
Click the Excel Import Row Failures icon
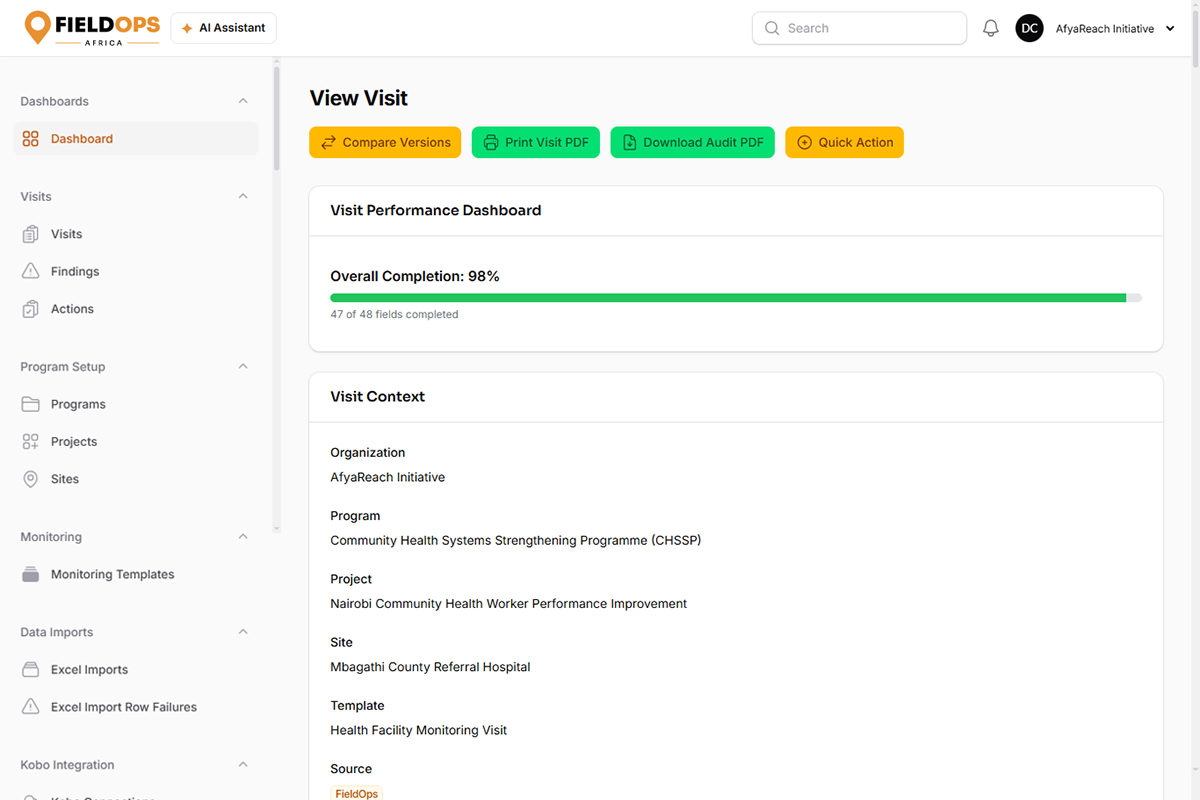click(x=31, y=707)
